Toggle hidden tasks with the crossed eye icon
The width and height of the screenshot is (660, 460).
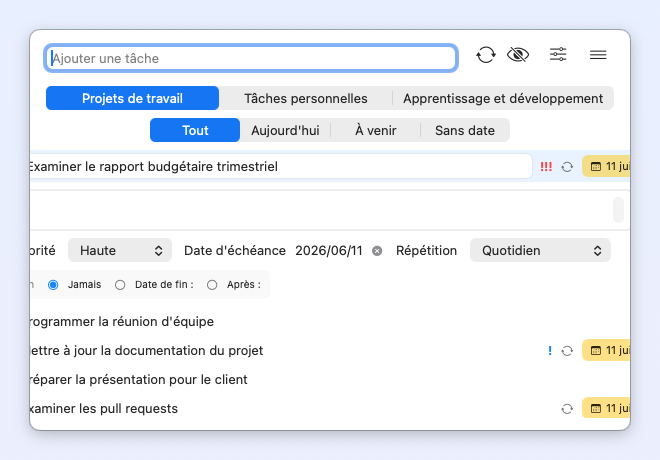click(x=518, y=55)
